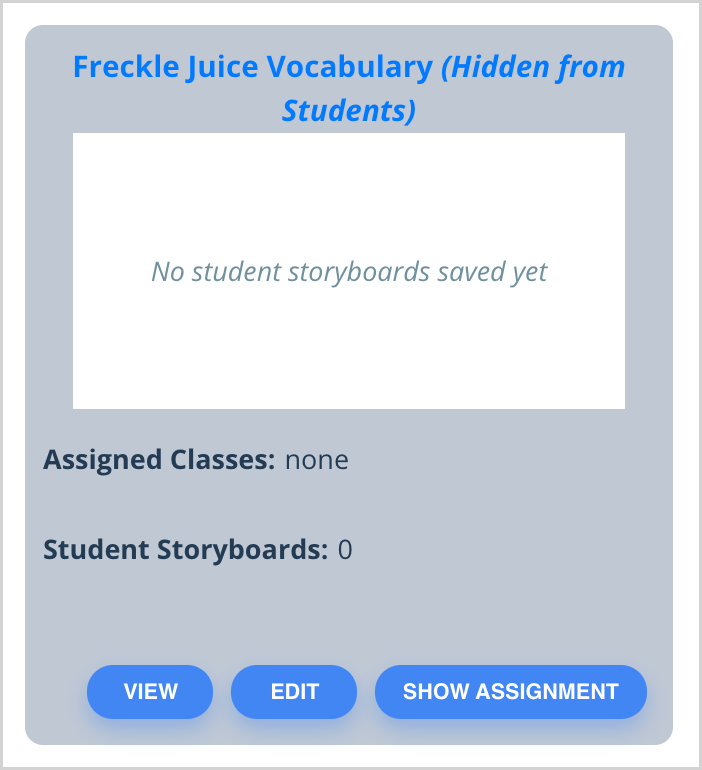Click the word "Classes:" in the card
The height and width of the screenshot is (770, 702).
click(222, 460)
